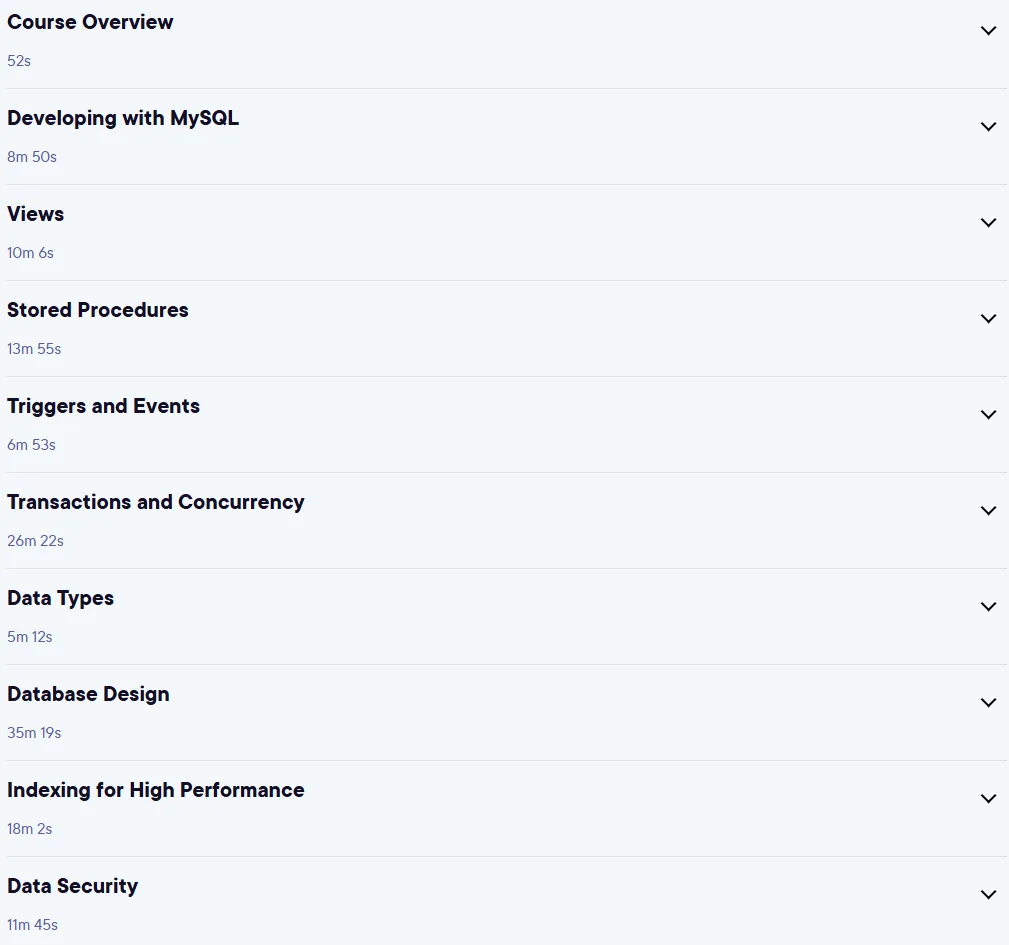The width and height of the screenshot is (1009, 945).
Task: Expand the Data Types chevron
Action: coord(988,606)
